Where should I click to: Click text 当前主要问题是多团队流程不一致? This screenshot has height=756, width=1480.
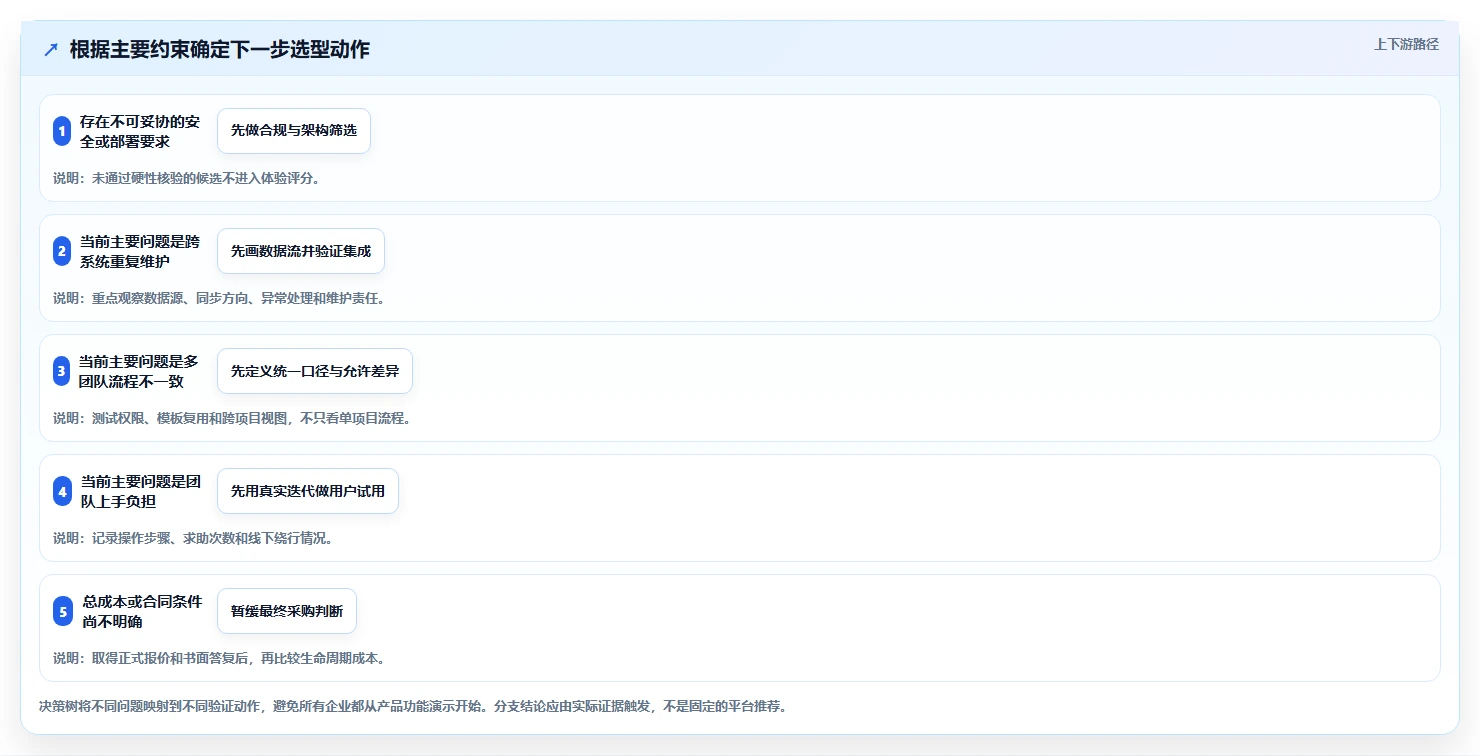140,371
